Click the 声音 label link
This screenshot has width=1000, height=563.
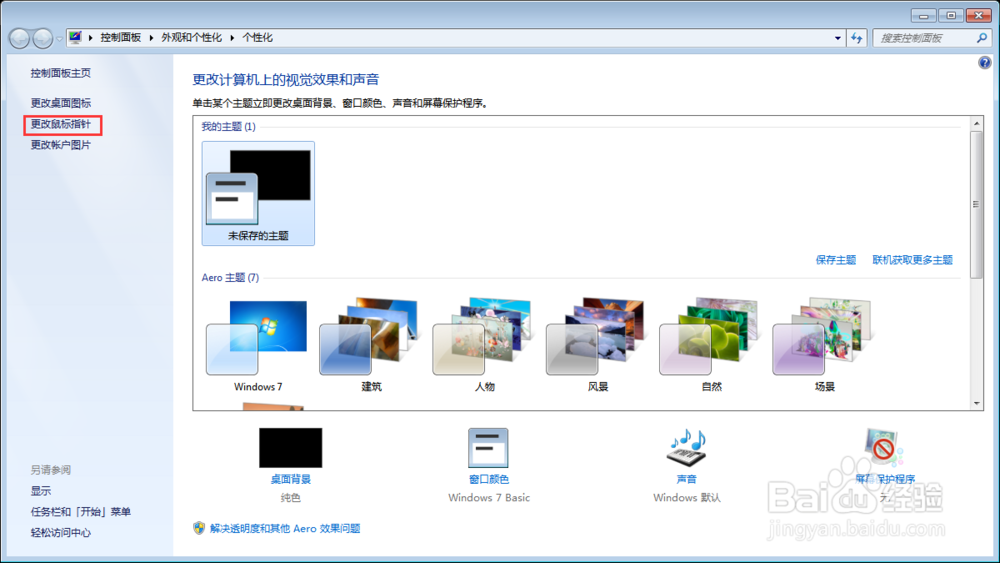(x=686, y=479)
